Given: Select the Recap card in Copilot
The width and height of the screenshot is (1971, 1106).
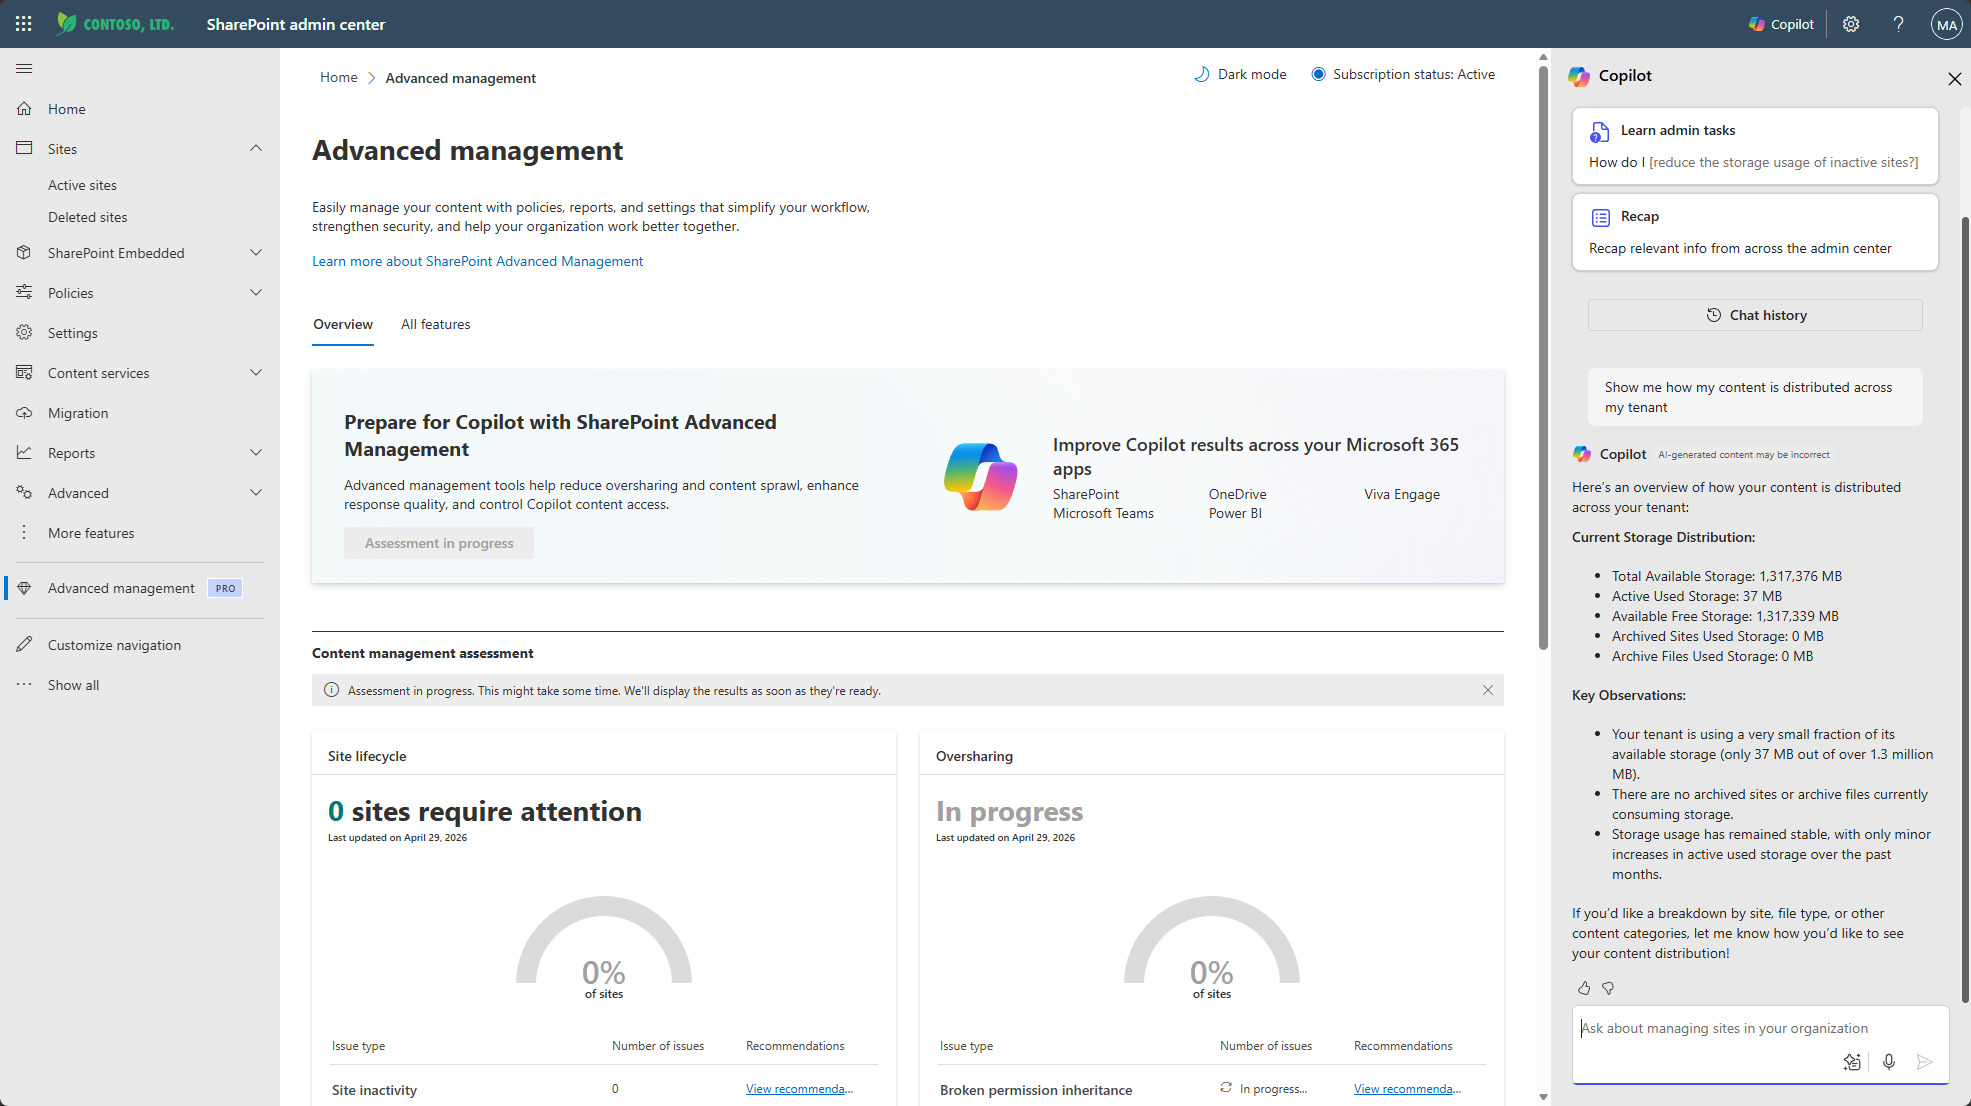Looking at the screenshot, I should pos(1755,232).
